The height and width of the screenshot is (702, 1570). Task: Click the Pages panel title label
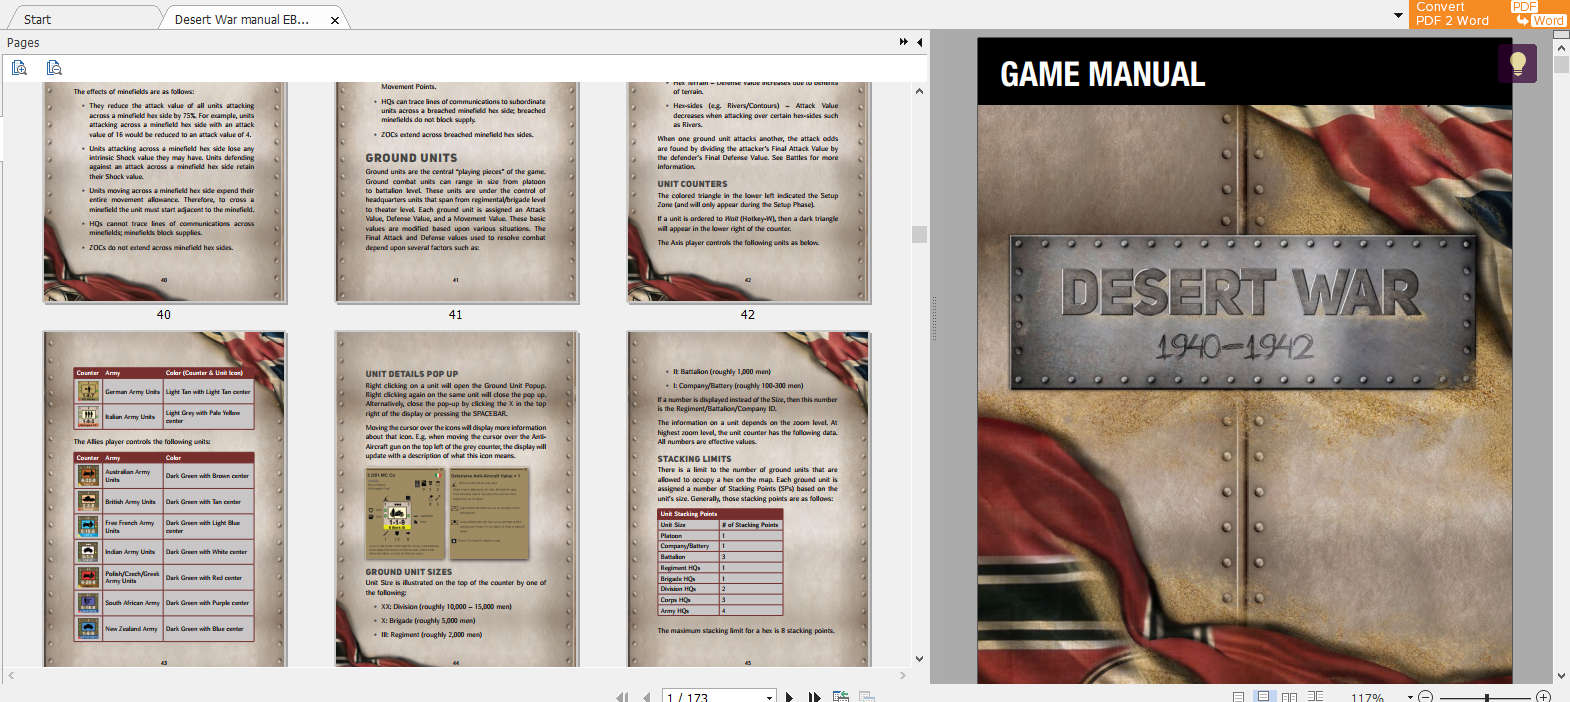pyautogui.click(x=23, y=43)
